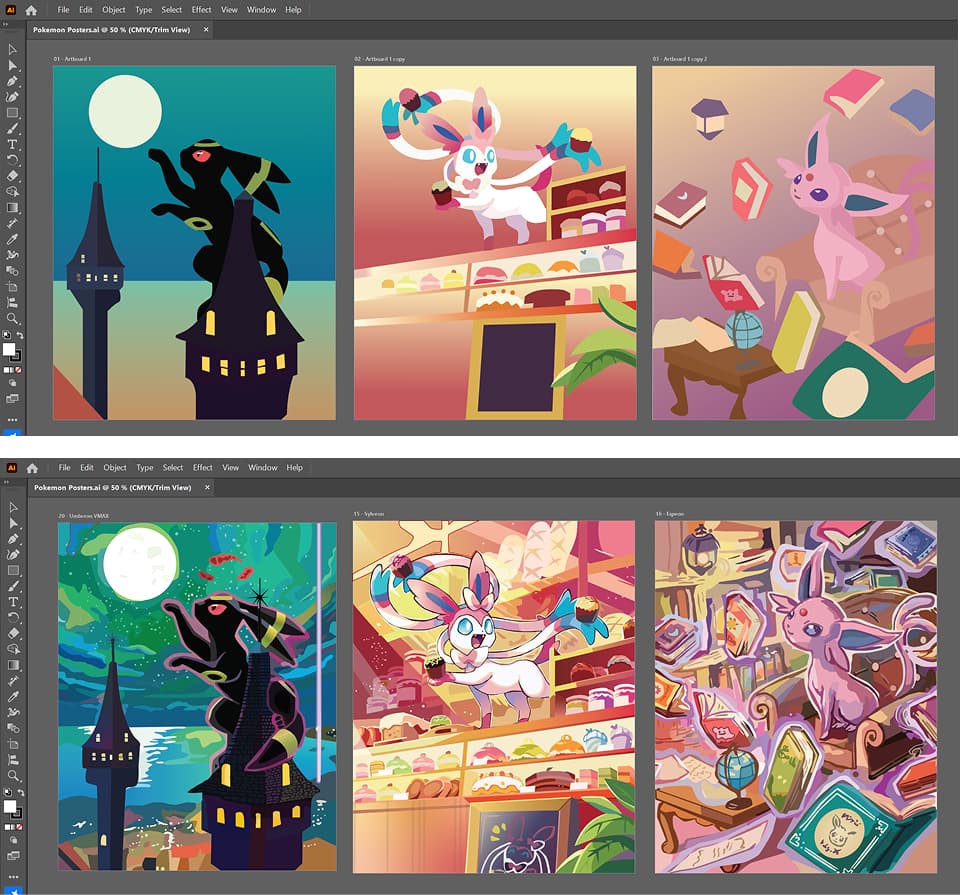
Task: Choose the Rotate tool in the top window
Action: click(12, 160)
